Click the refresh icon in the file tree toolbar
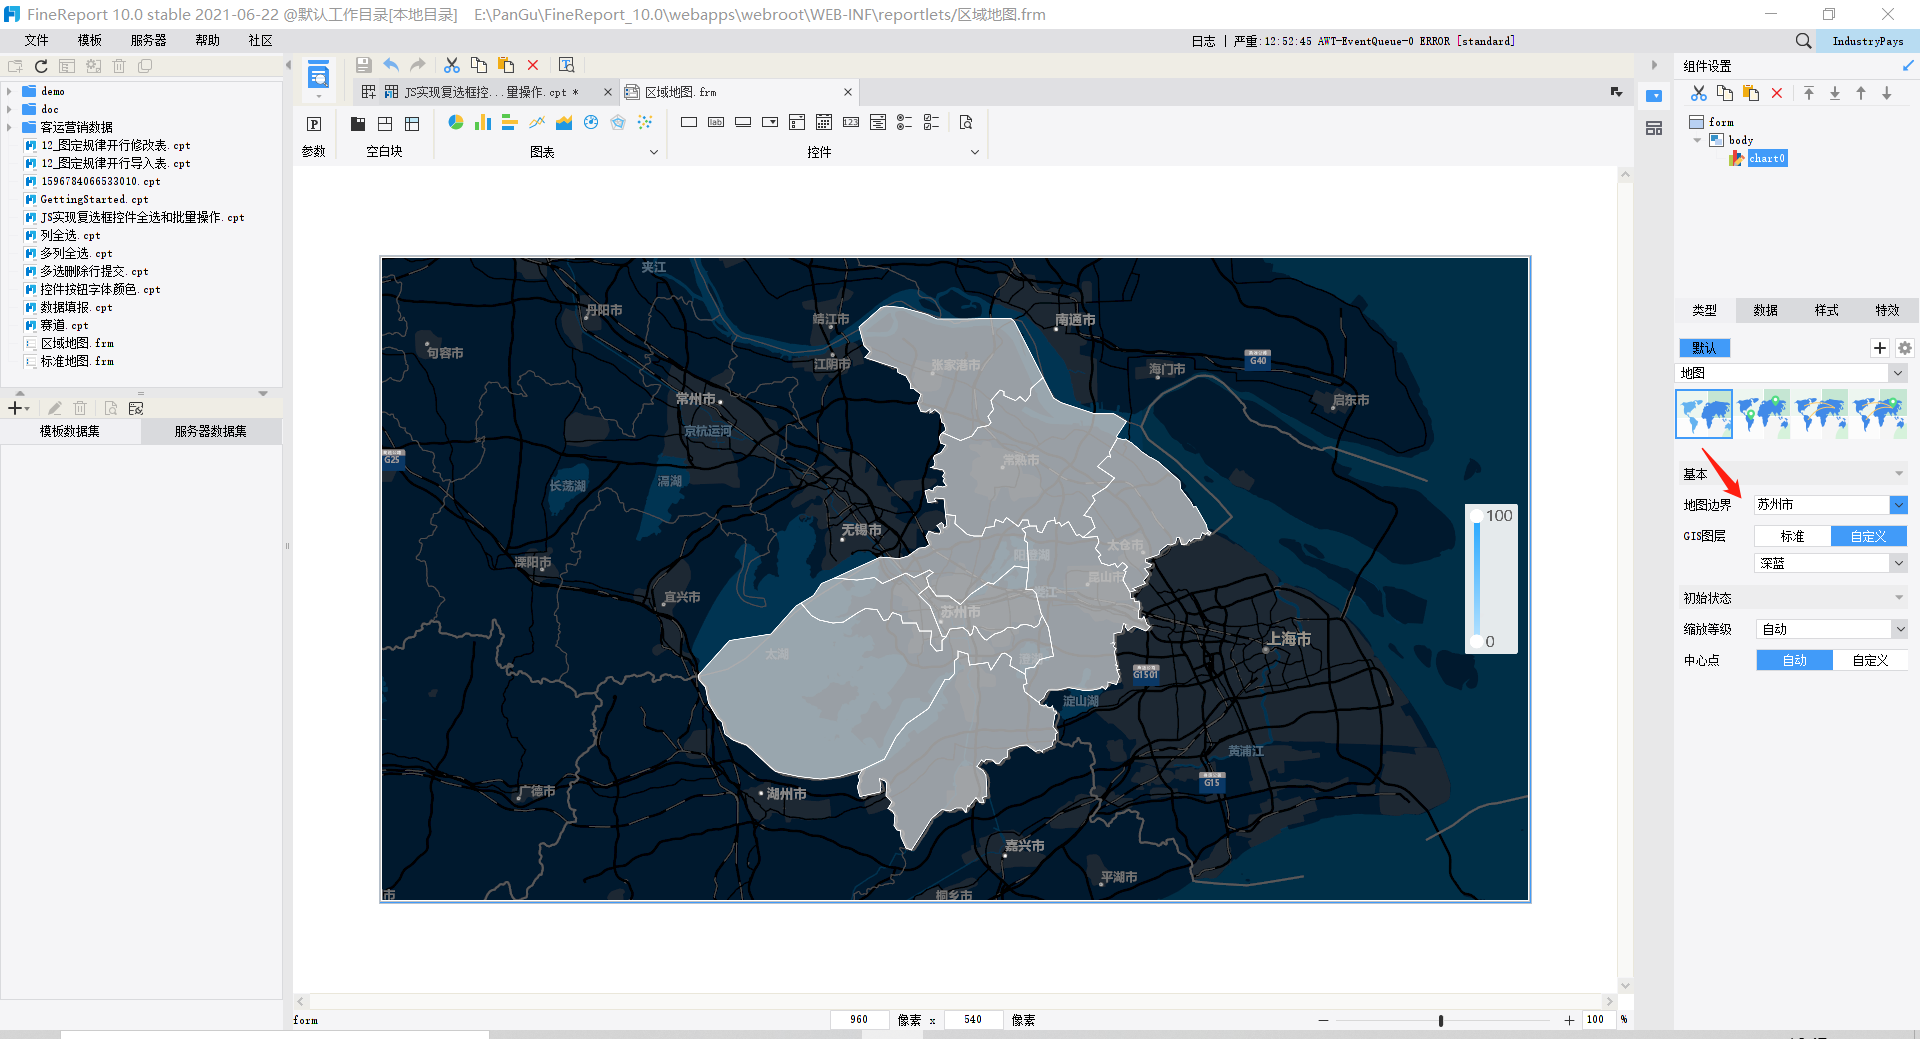The image size is (1920, 1039). (41, 66)
